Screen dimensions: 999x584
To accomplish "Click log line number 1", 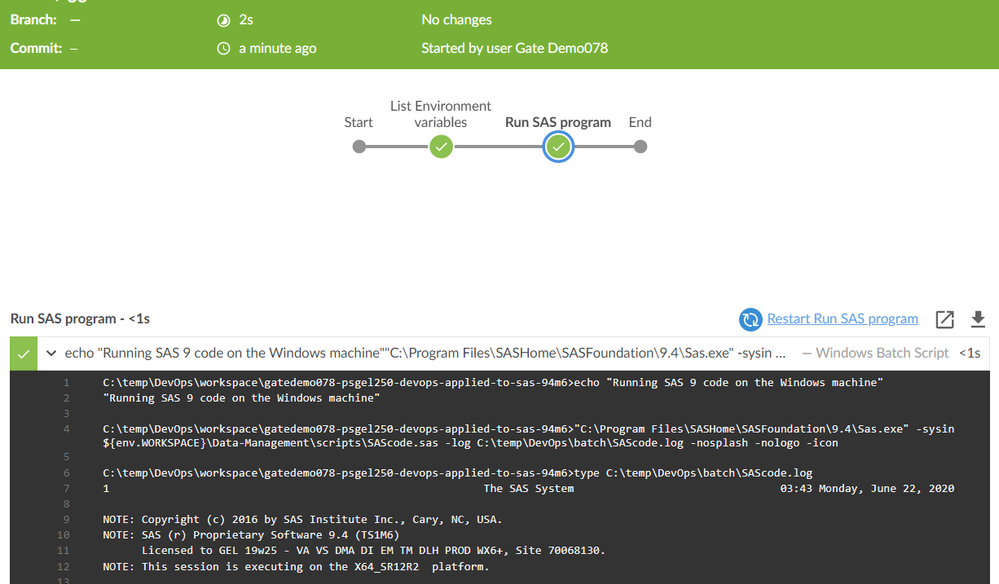I will pos(66,383).
